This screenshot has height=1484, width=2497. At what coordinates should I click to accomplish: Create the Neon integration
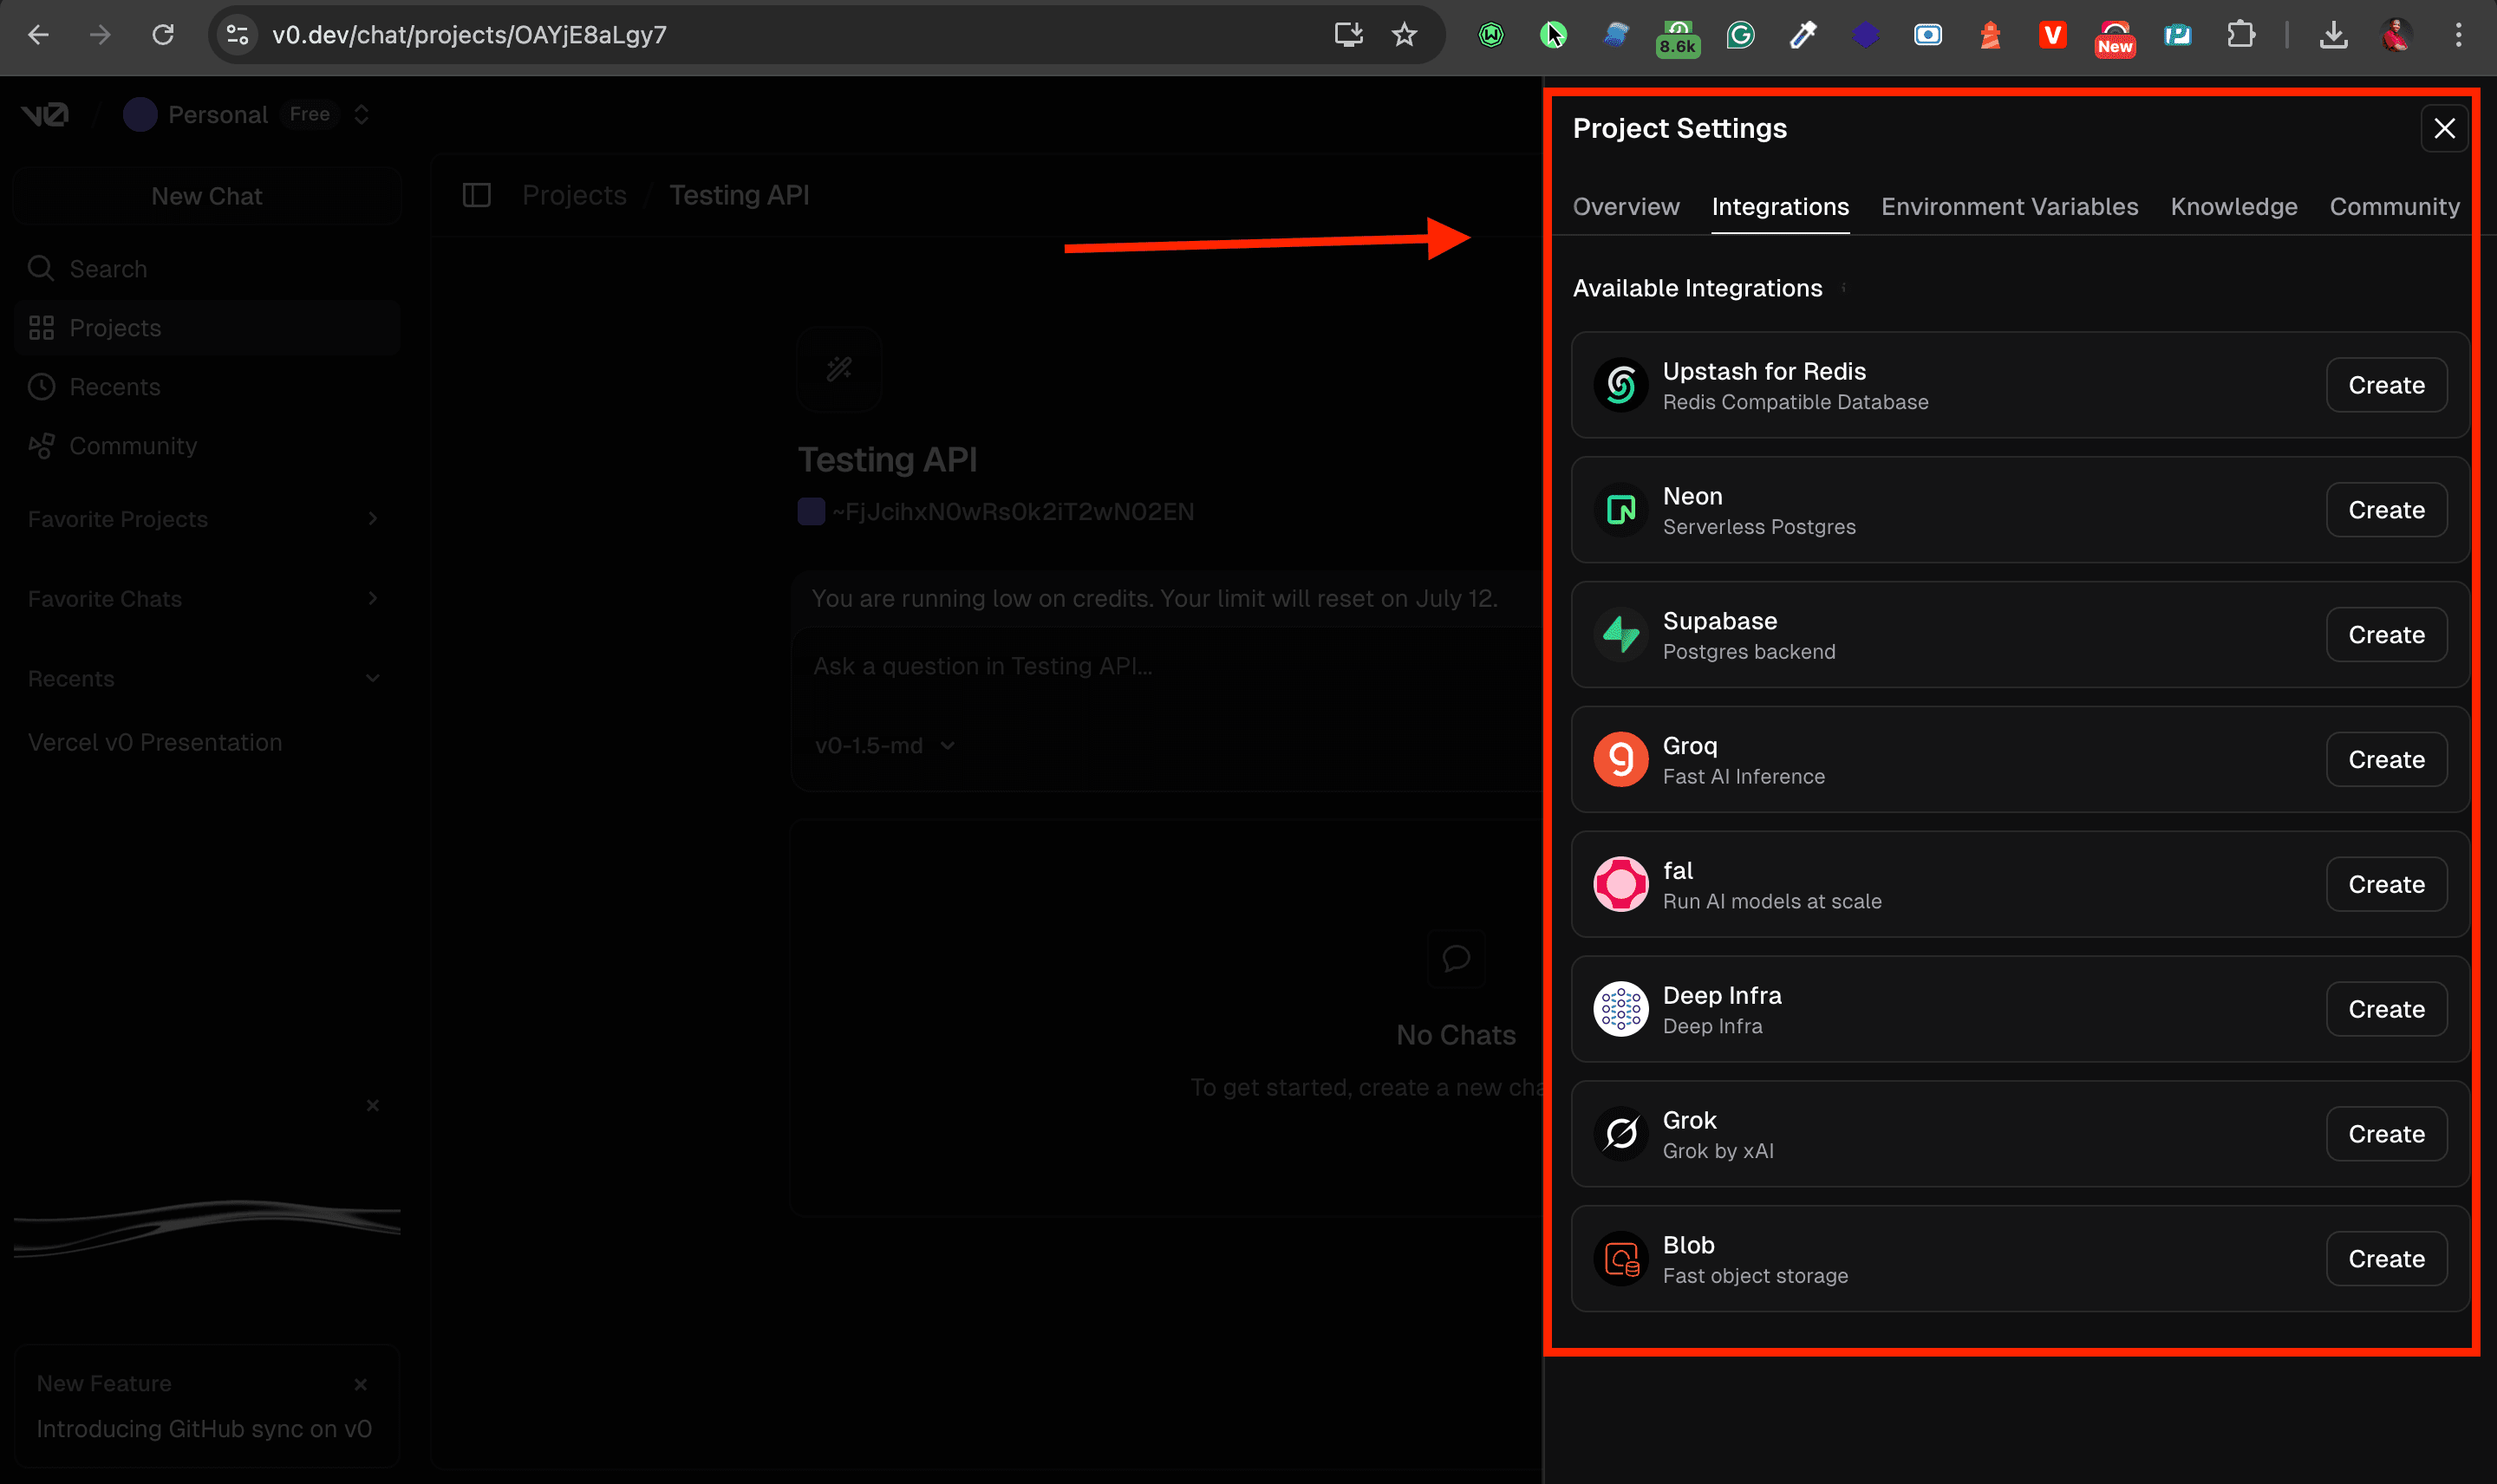[2386, 510]
